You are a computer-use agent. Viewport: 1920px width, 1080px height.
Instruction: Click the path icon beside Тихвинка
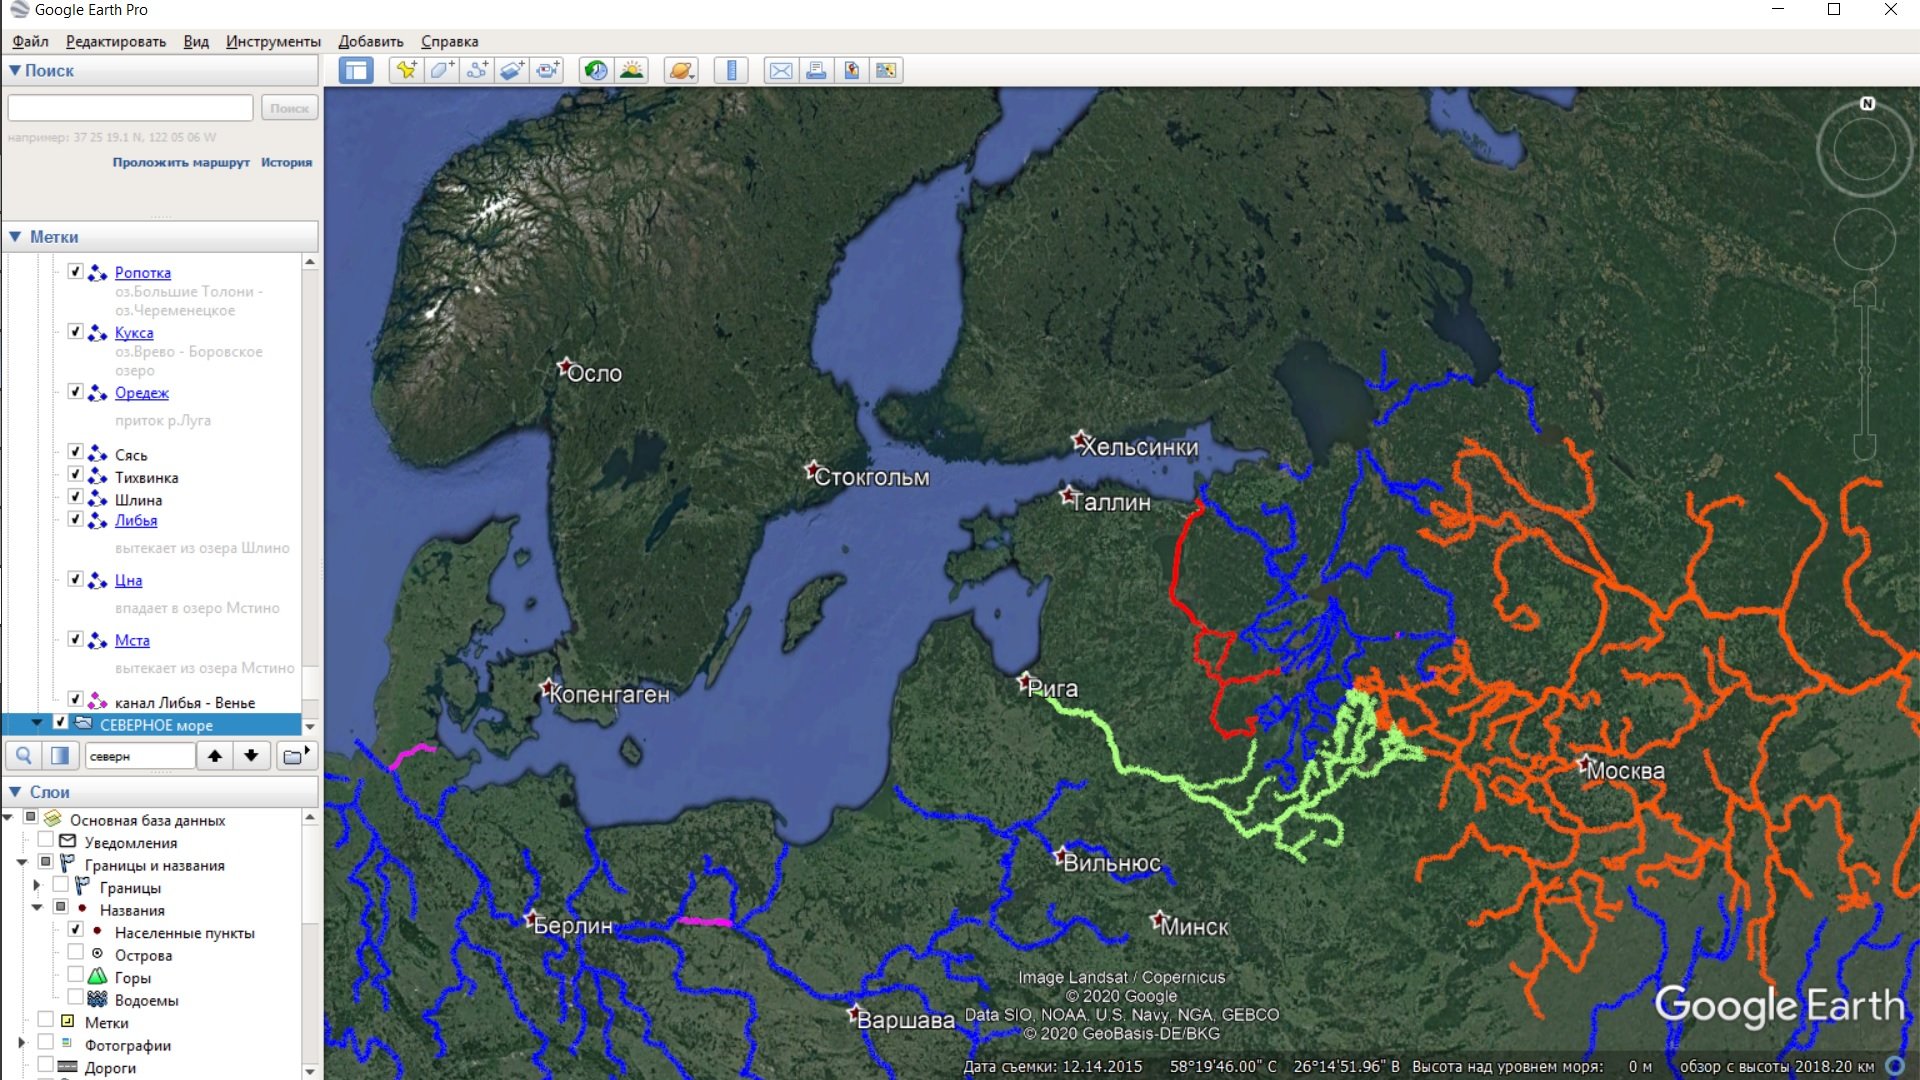point(97,477)
